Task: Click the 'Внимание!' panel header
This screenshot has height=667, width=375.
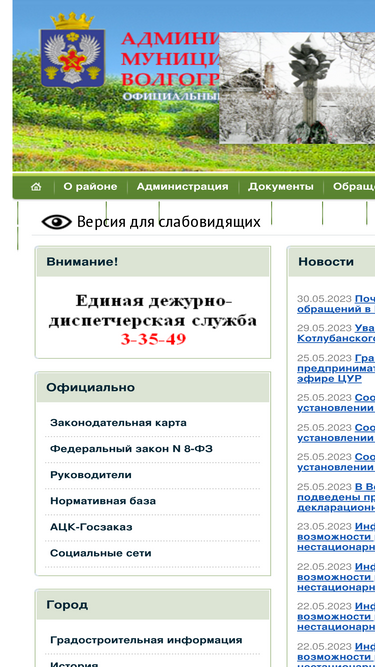Action: tap(82, 262)
